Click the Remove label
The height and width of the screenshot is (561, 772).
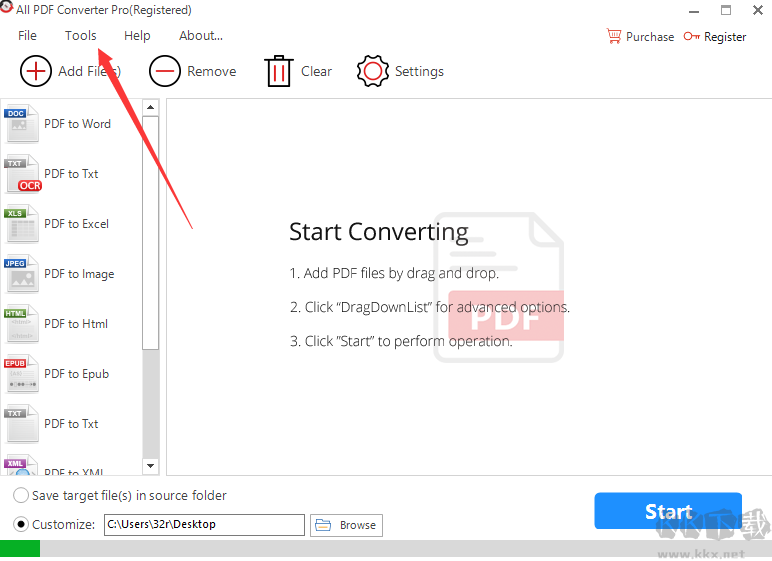(212, 71)
